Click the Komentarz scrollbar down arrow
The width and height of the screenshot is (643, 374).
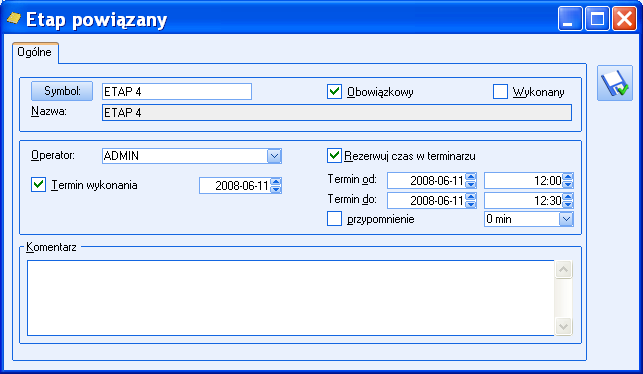(563, 326)
